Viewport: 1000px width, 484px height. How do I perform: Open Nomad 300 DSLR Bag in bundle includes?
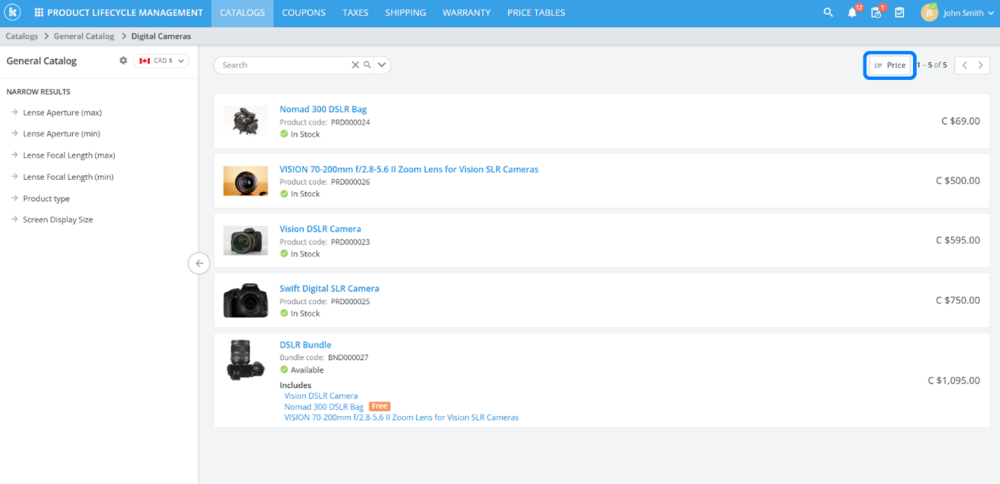(x=324, y=406)
